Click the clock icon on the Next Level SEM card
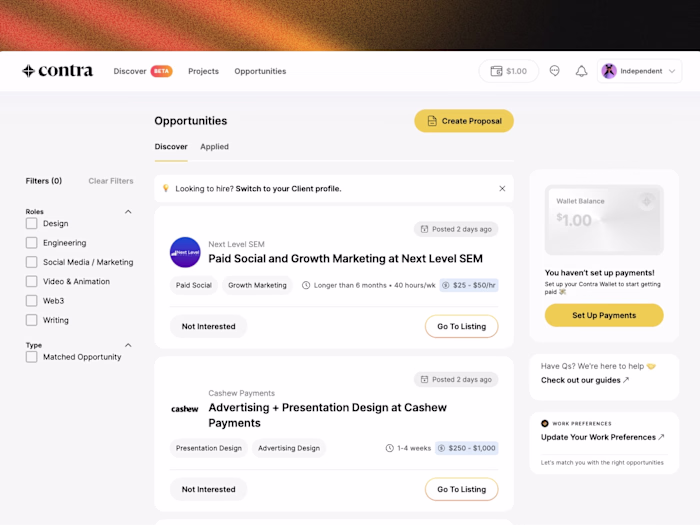700x525 pixels. [x=306, y=285]
